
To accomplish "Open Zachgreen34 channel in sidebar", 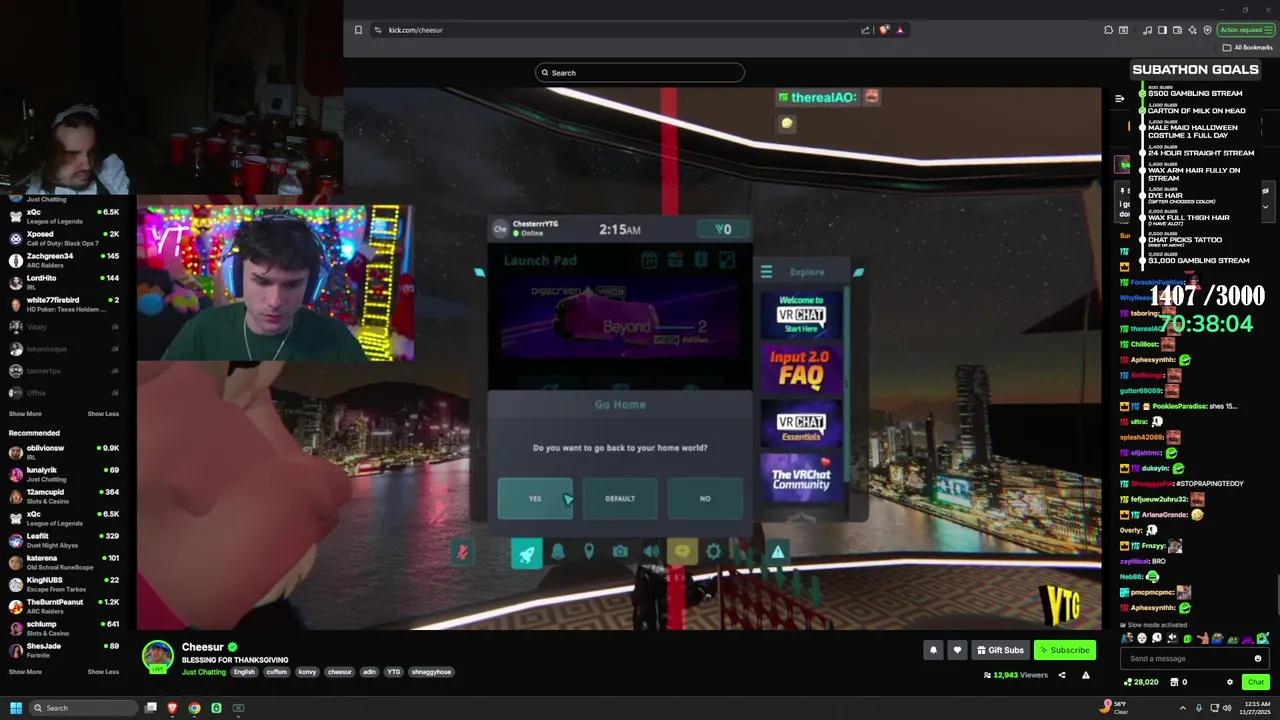I will [66, 260].
